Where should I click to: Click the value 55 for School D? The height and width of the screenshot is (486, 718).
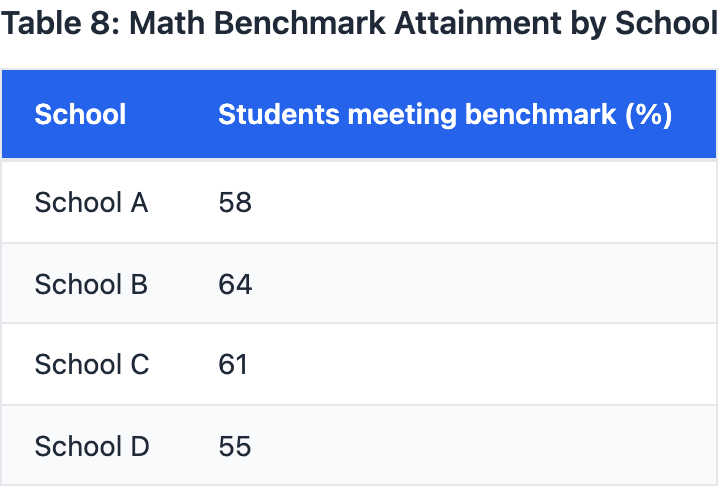(x=235, y=446)
